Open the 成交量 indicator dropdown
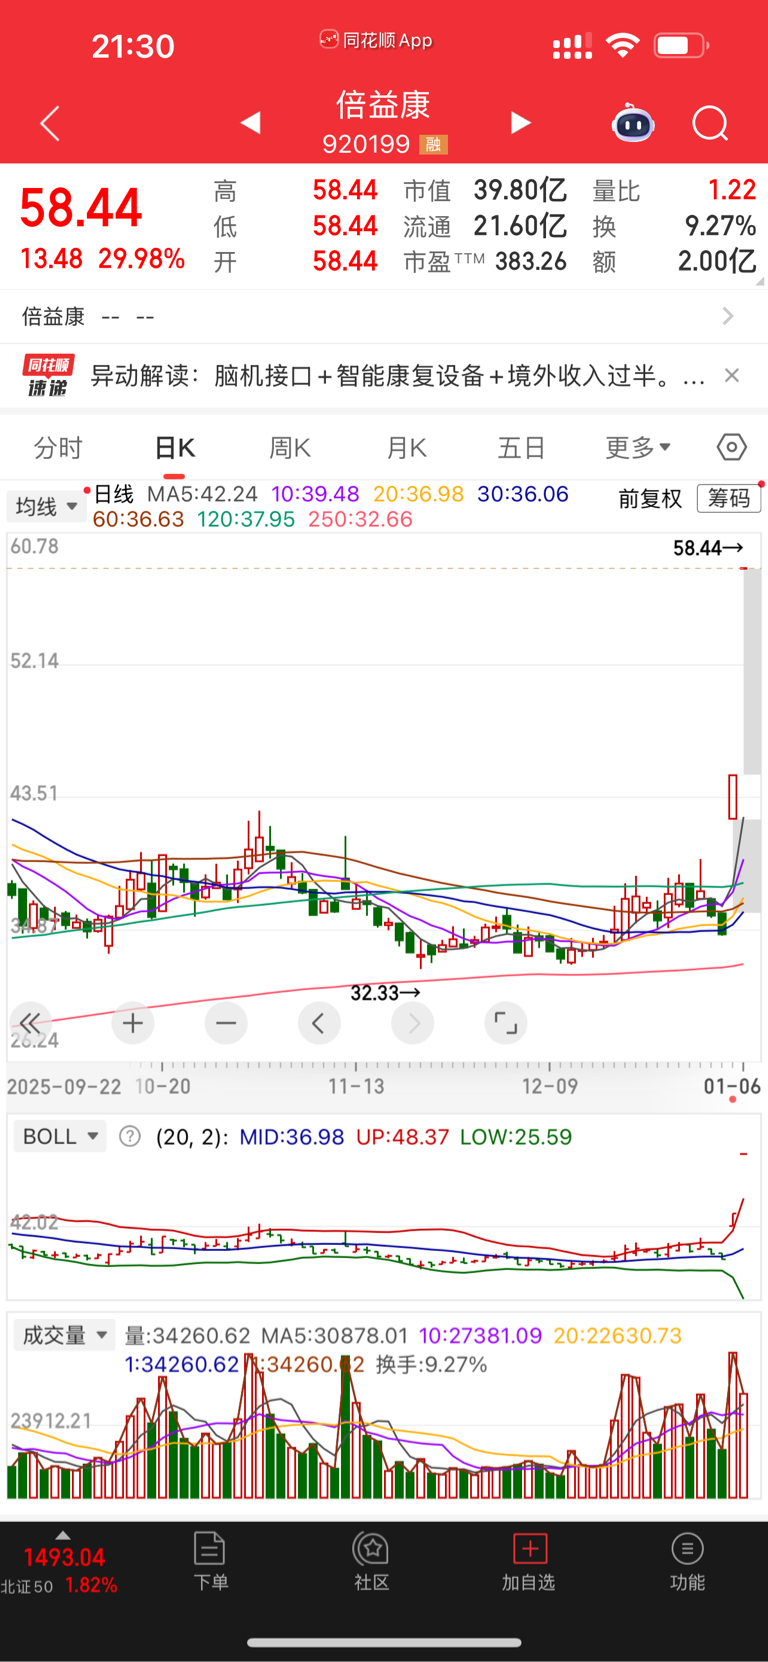This screenshot has height=1662, width=768. (x=64, y=1335)
